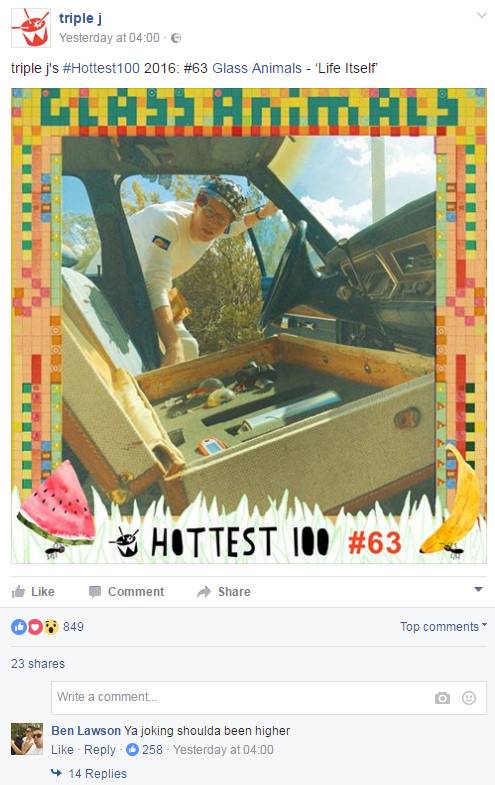This screenshot has width=495, height=785.
Task: Click the replies arrow icon
Action: click(x=57, y=773)
